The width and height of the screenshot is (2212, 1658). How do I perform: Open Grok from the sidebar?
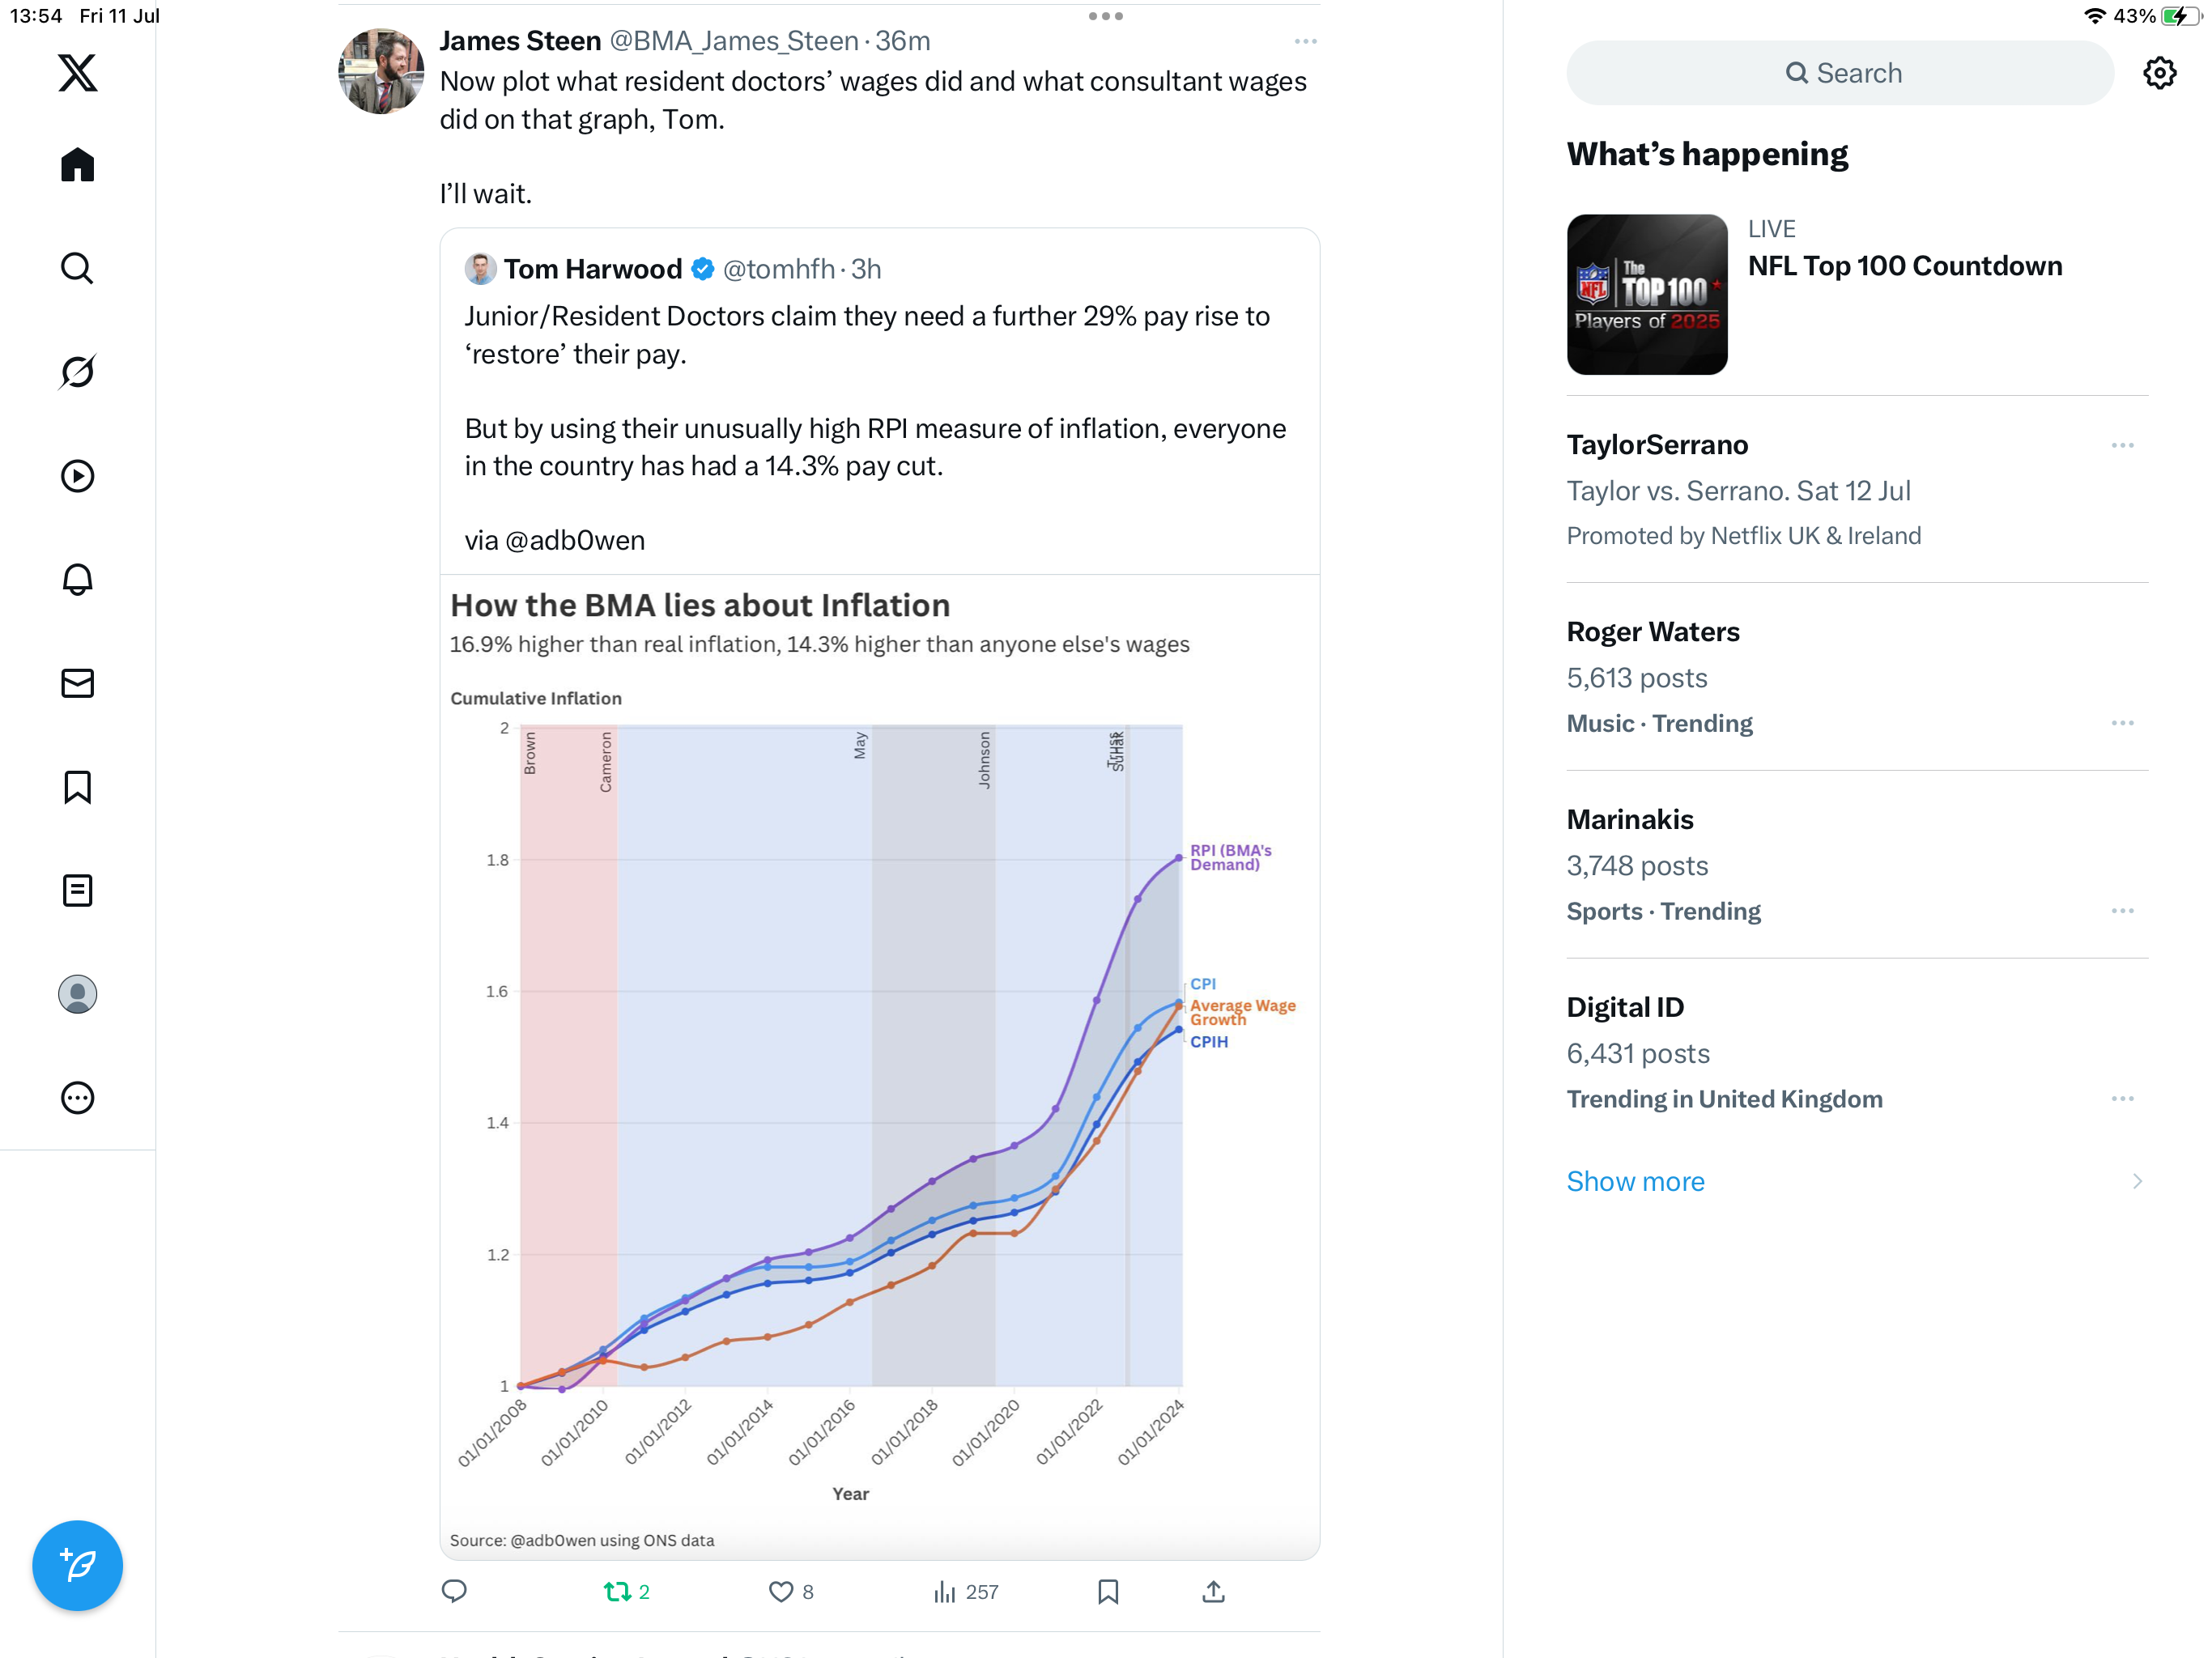(x=77, y=371)
